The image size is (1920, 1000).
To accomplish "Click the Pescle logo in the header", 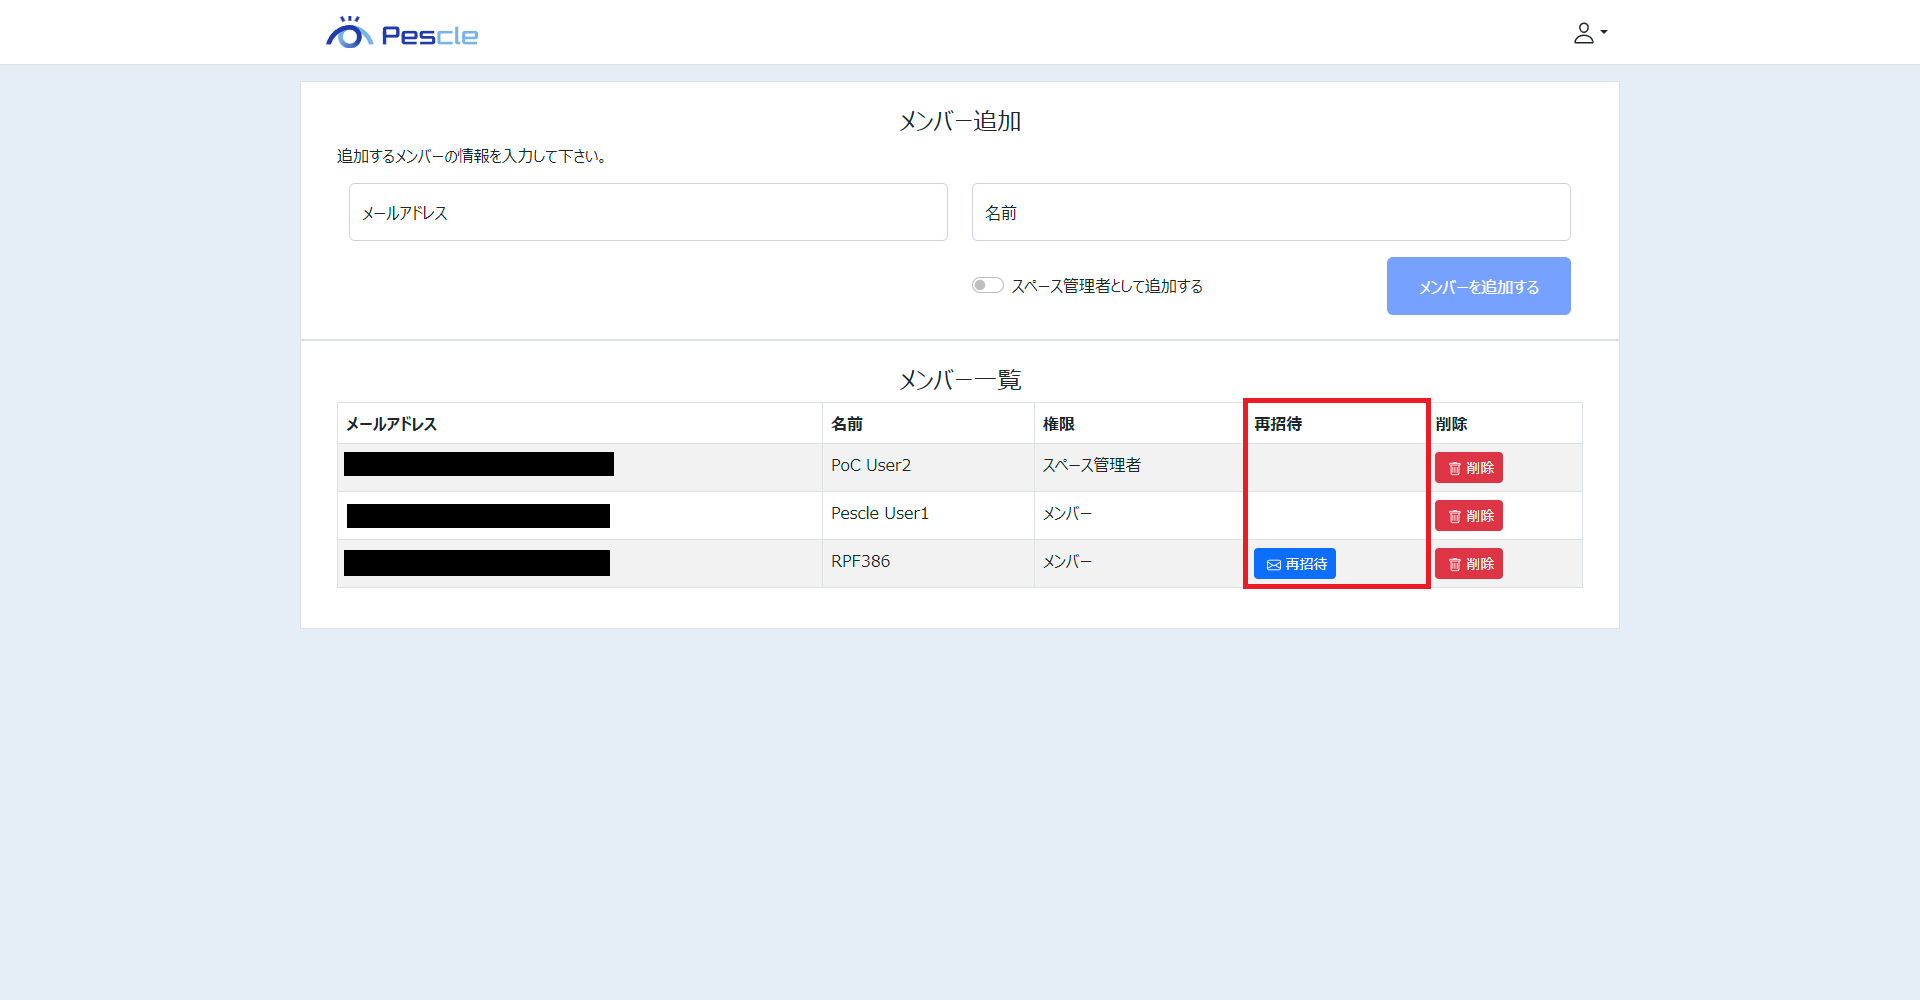I will pyautogui.click(x=402, y=34).
